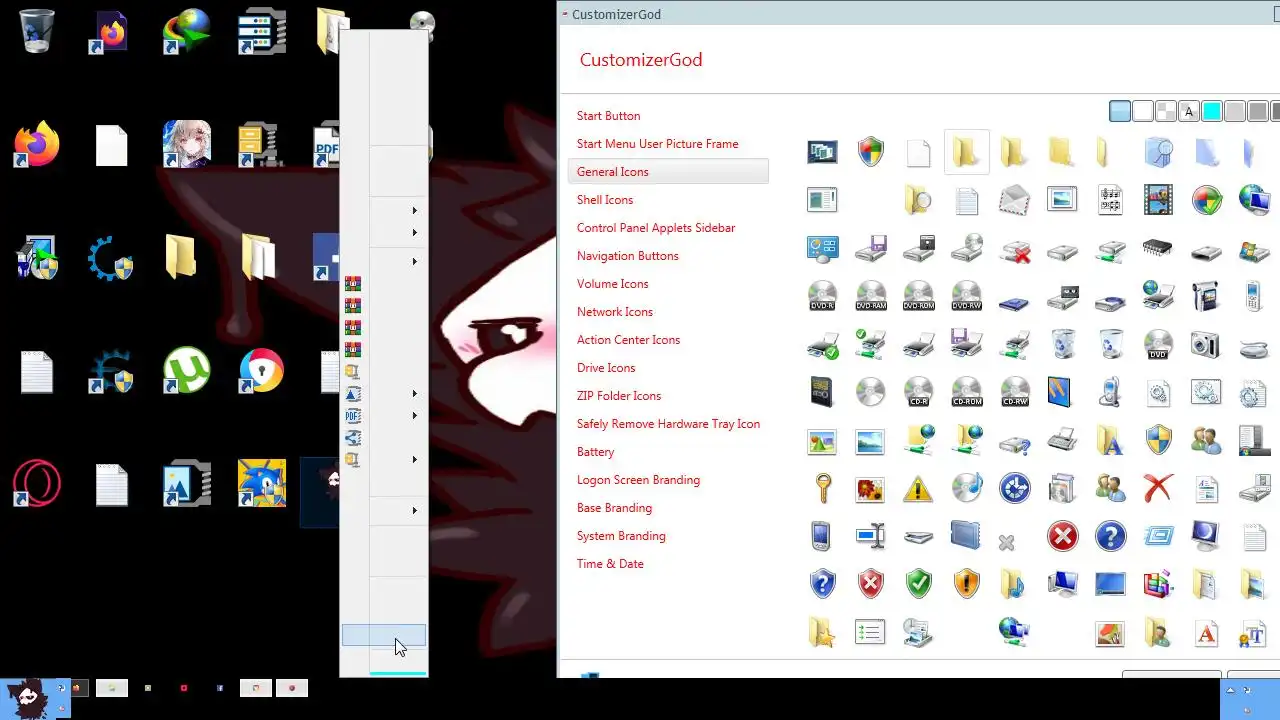Open the Recycle Bin on the desktop
Image resolution: width=1280 pixels, height=720 pixels.
coord(37,30)
